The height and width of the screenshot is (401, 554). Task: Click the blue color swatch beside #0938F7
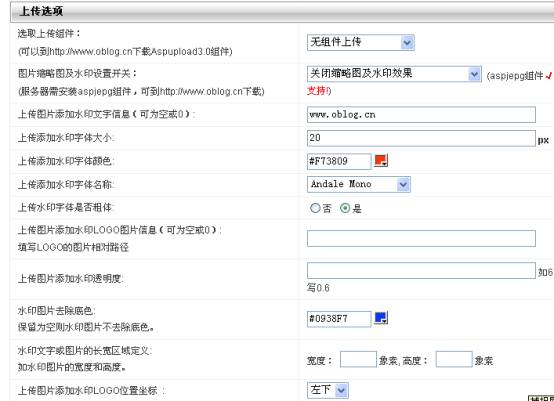(x=381, y=318)
